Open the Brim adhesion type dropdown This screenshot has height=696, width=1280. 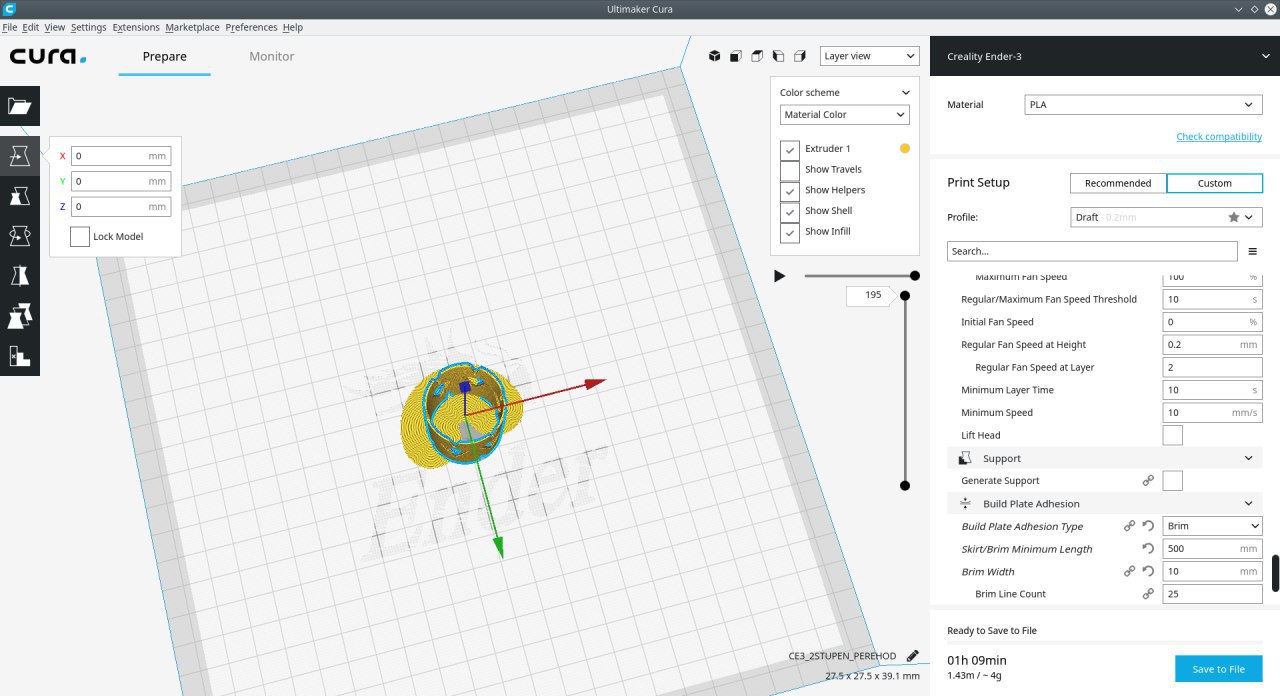coord(1212,526)
